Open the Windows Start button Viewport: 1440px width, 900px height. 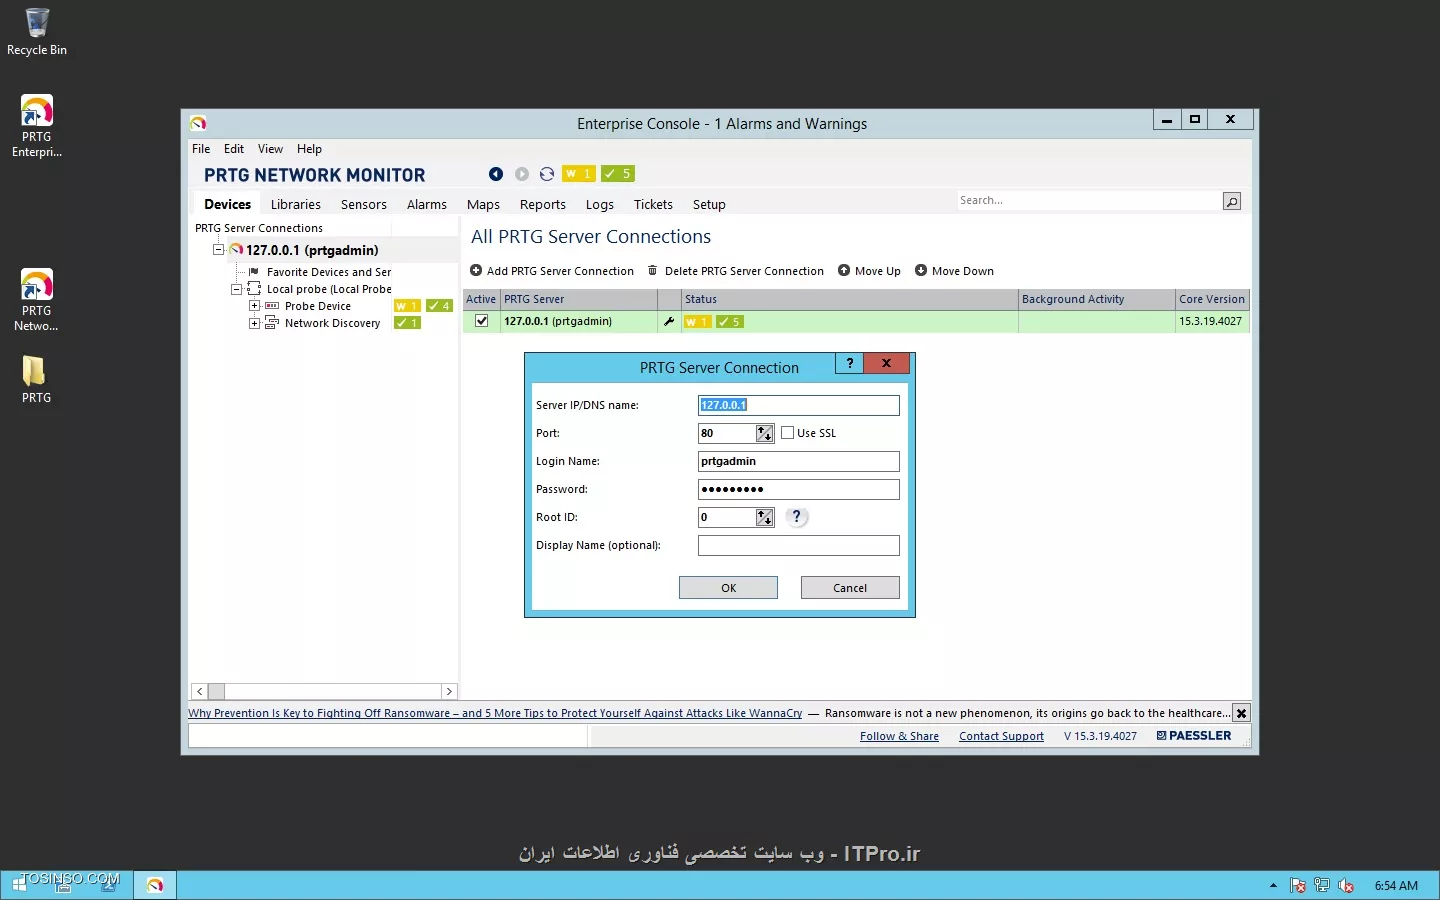pyautogui.click(x=19, y=885)
